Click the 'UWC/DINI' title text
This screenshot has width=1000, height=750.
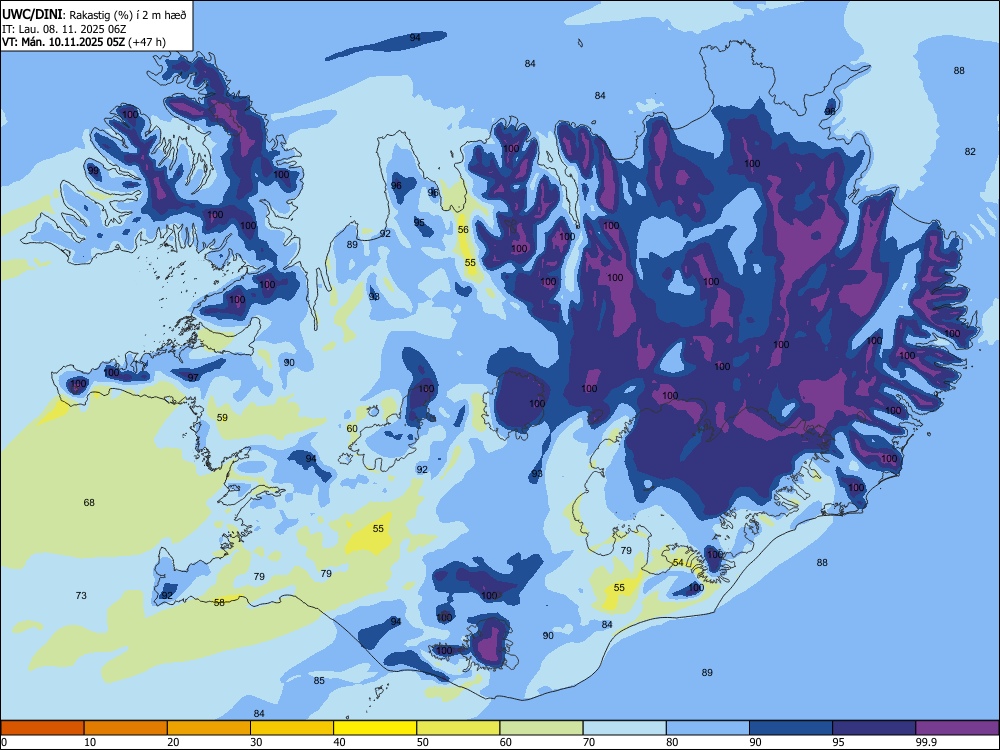32,15
